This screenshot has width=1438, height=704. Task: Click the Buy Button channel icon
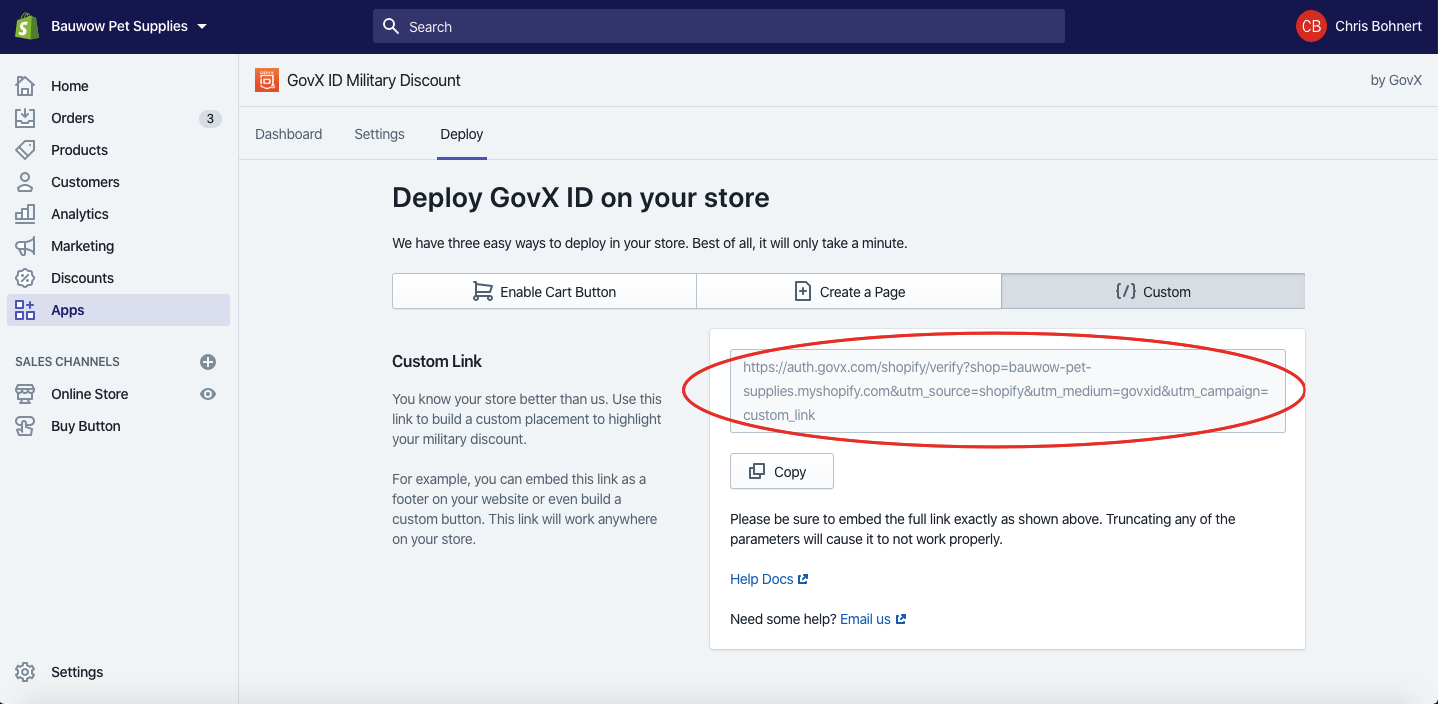coord(25,426)
